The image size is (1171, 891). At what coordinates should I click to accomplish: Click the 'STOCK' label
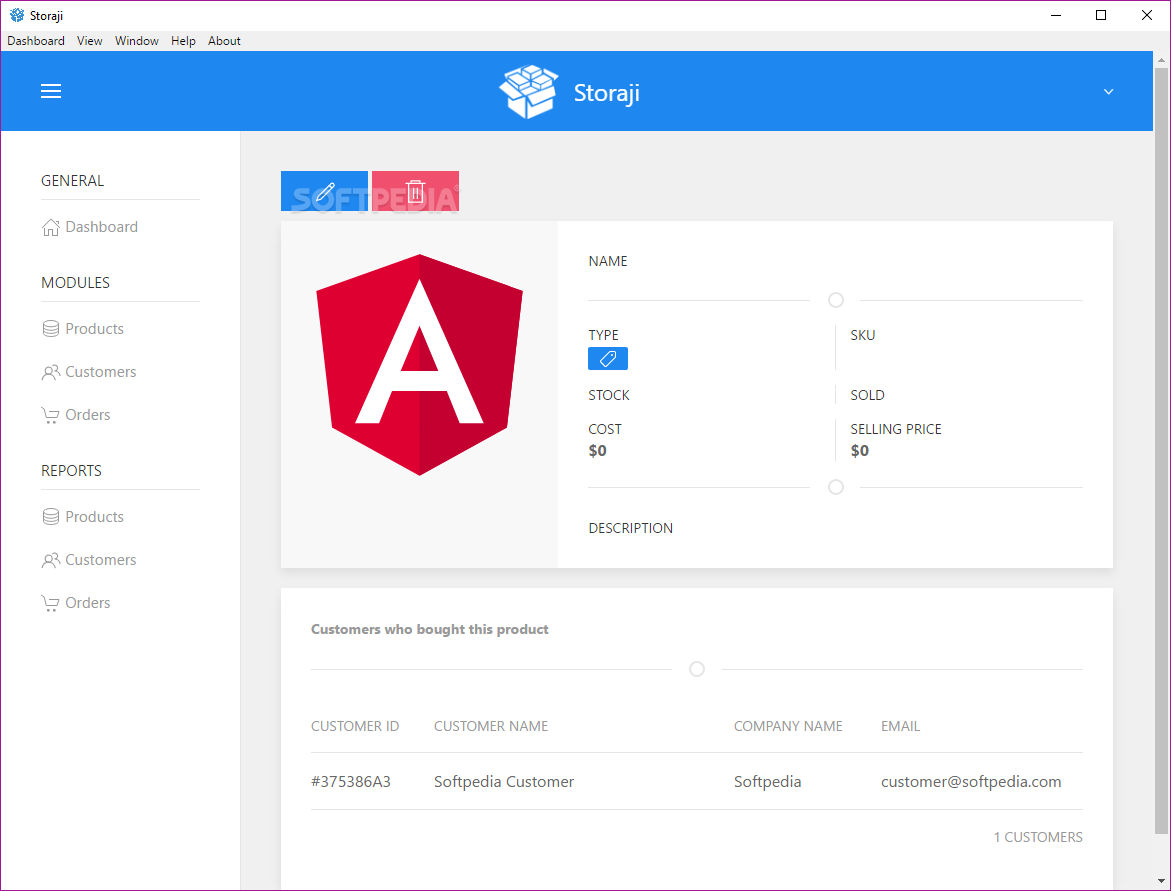point(609,395)
